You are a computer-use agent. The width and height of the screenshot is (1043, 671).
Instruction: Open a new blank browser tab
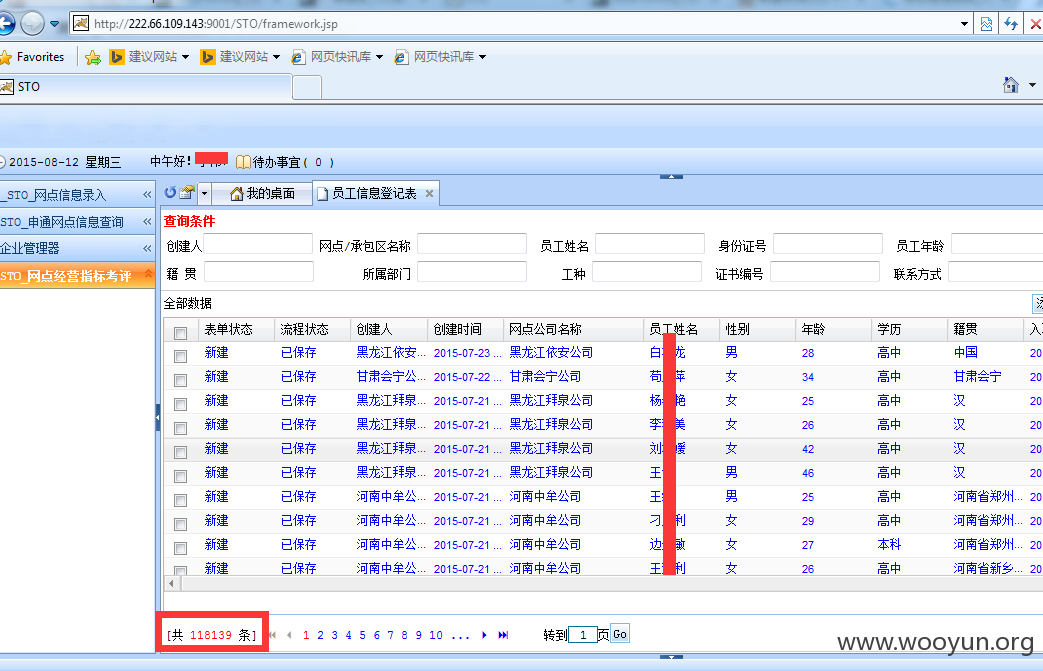(307, 87)
